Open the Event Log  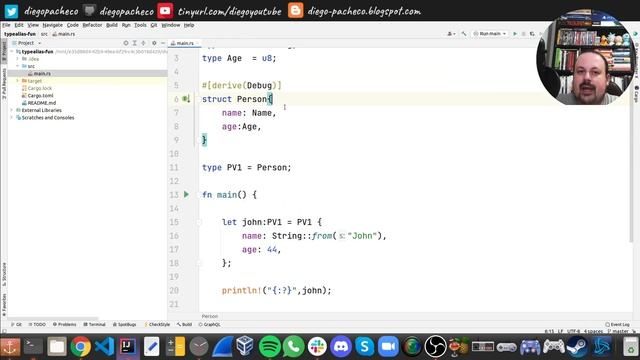coord(618,324)
